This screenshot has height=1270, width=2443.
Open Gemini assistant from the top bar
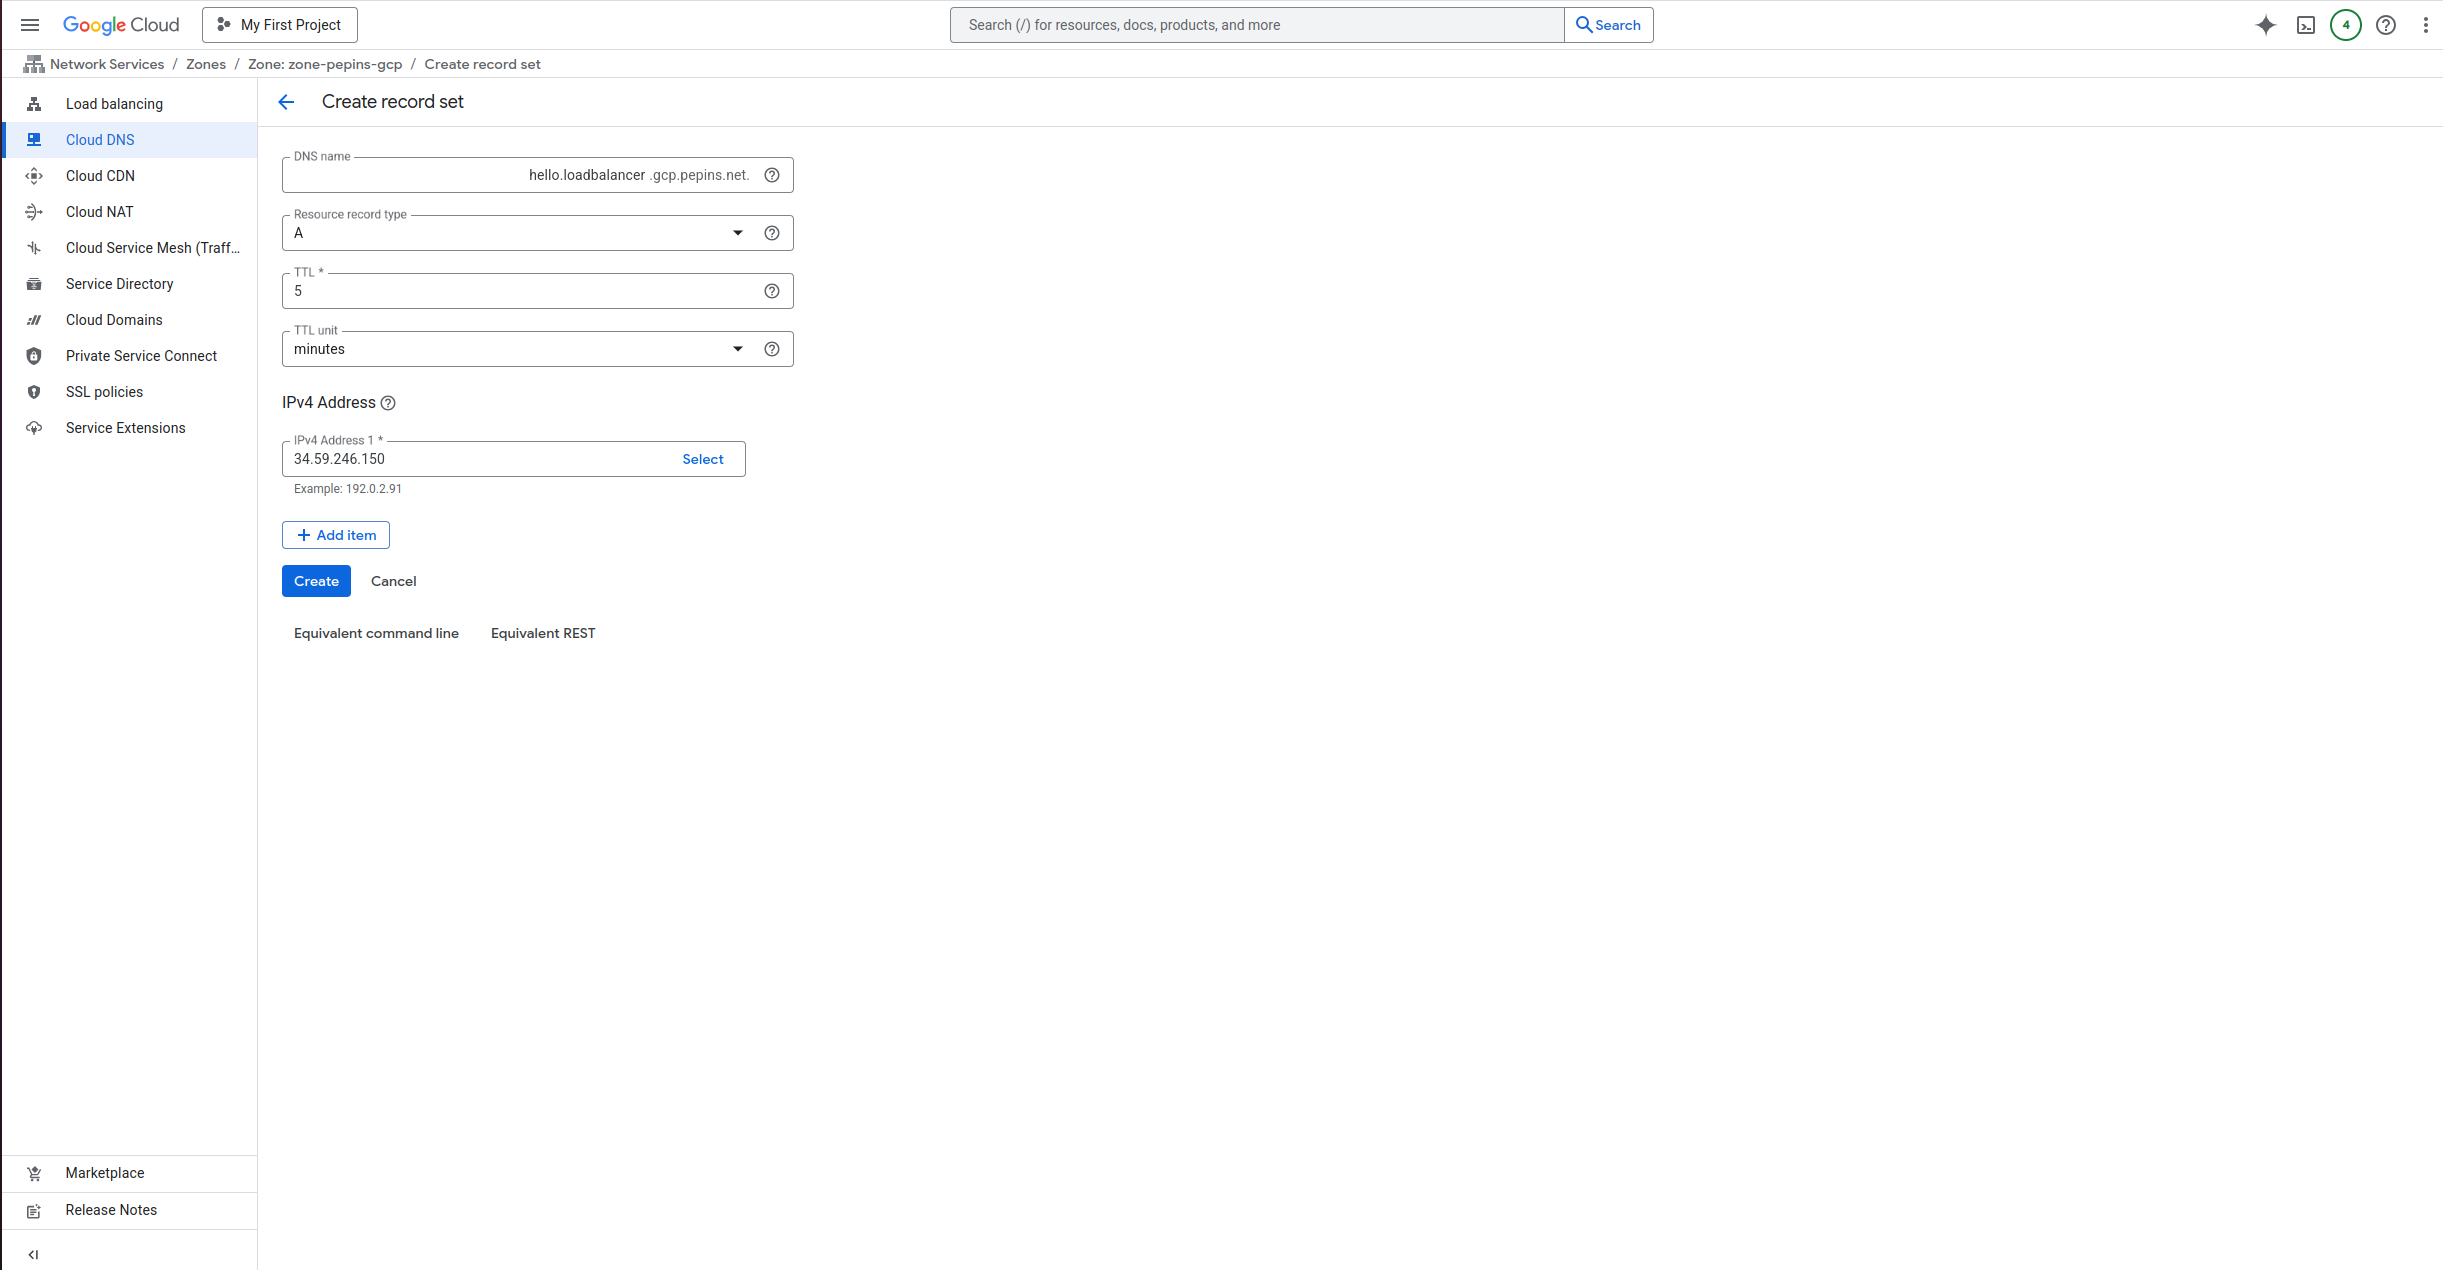[x=2265, y=24]
